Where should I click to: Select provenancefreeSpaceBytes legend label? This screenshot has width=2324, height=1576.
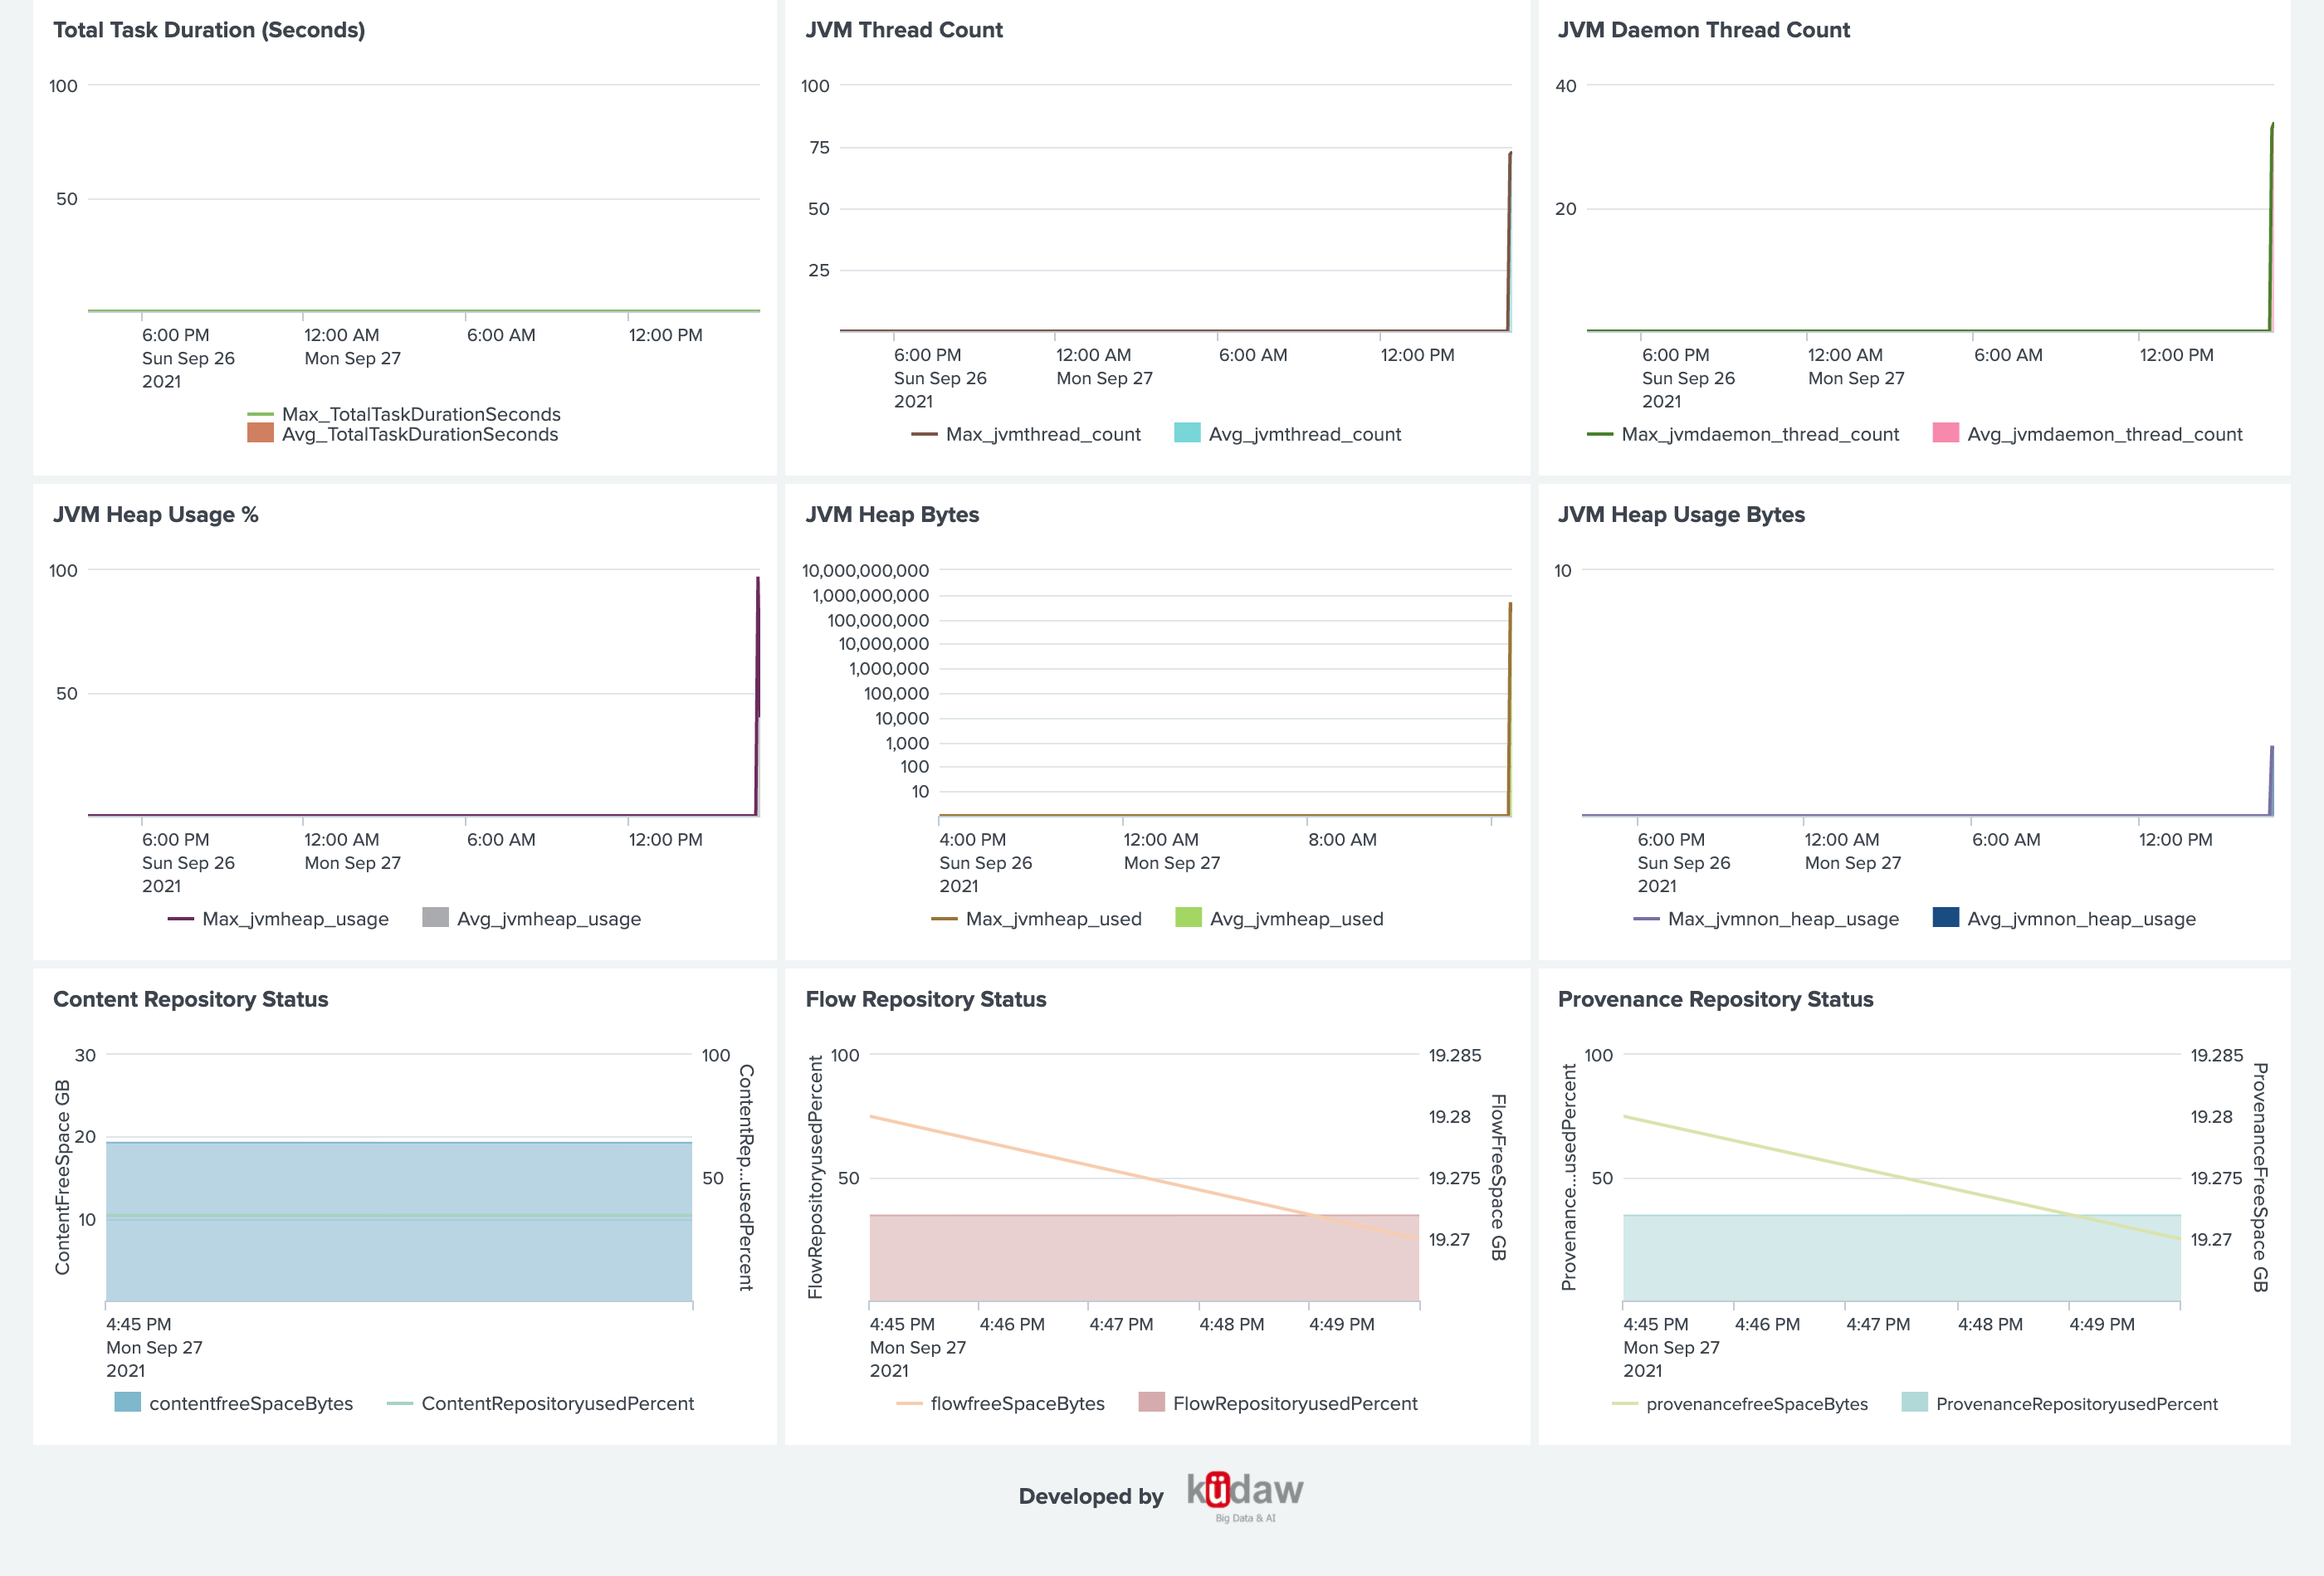[1757, 1403]
